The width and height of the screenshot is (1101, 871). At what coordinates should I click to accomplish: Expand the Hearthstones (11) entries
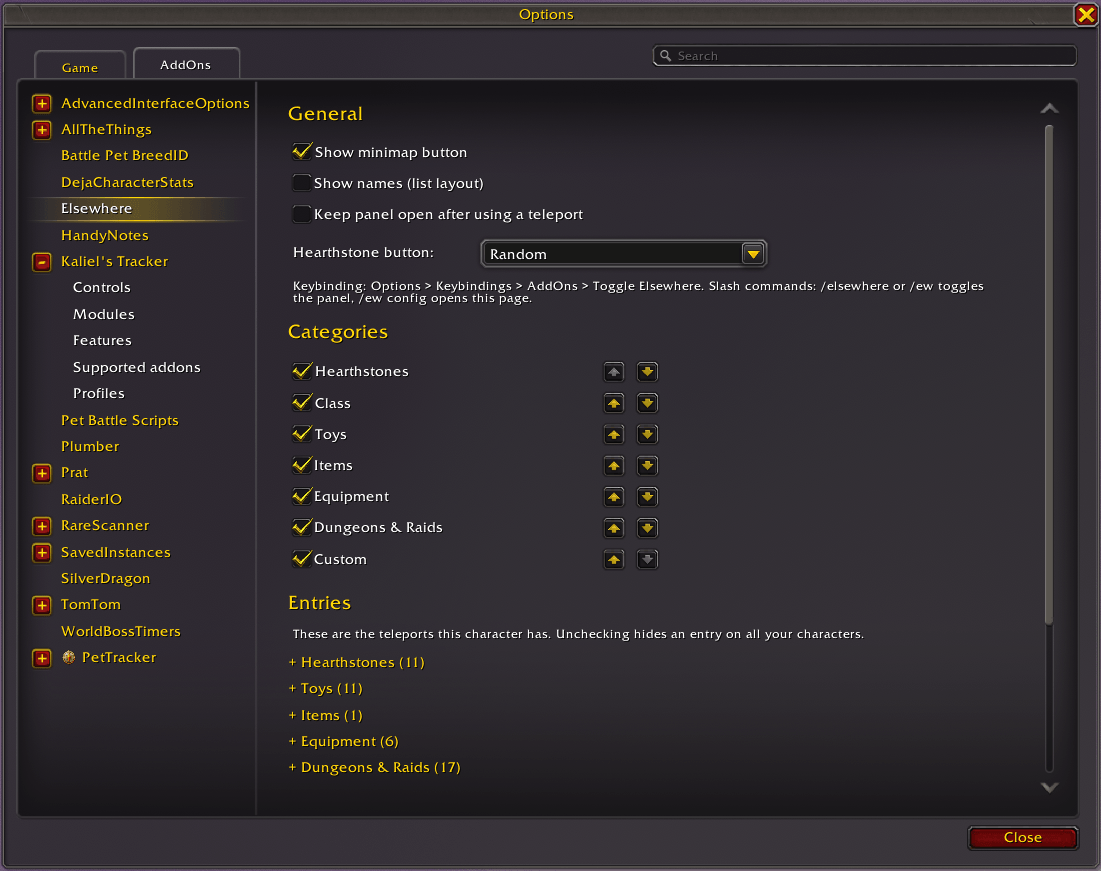pos(357,662)
